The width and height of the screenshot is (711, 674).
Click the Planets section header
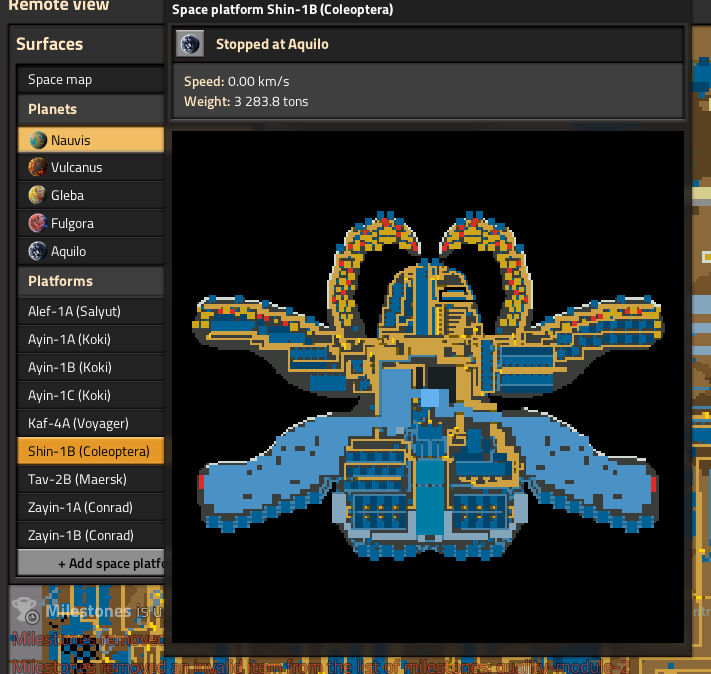[x=91, y=109]
